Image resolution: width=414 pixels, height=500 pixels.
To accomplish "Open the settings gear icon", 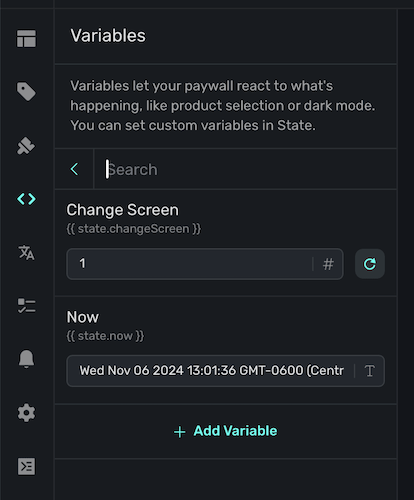I will pyautogui.click(x=26, y=413).
